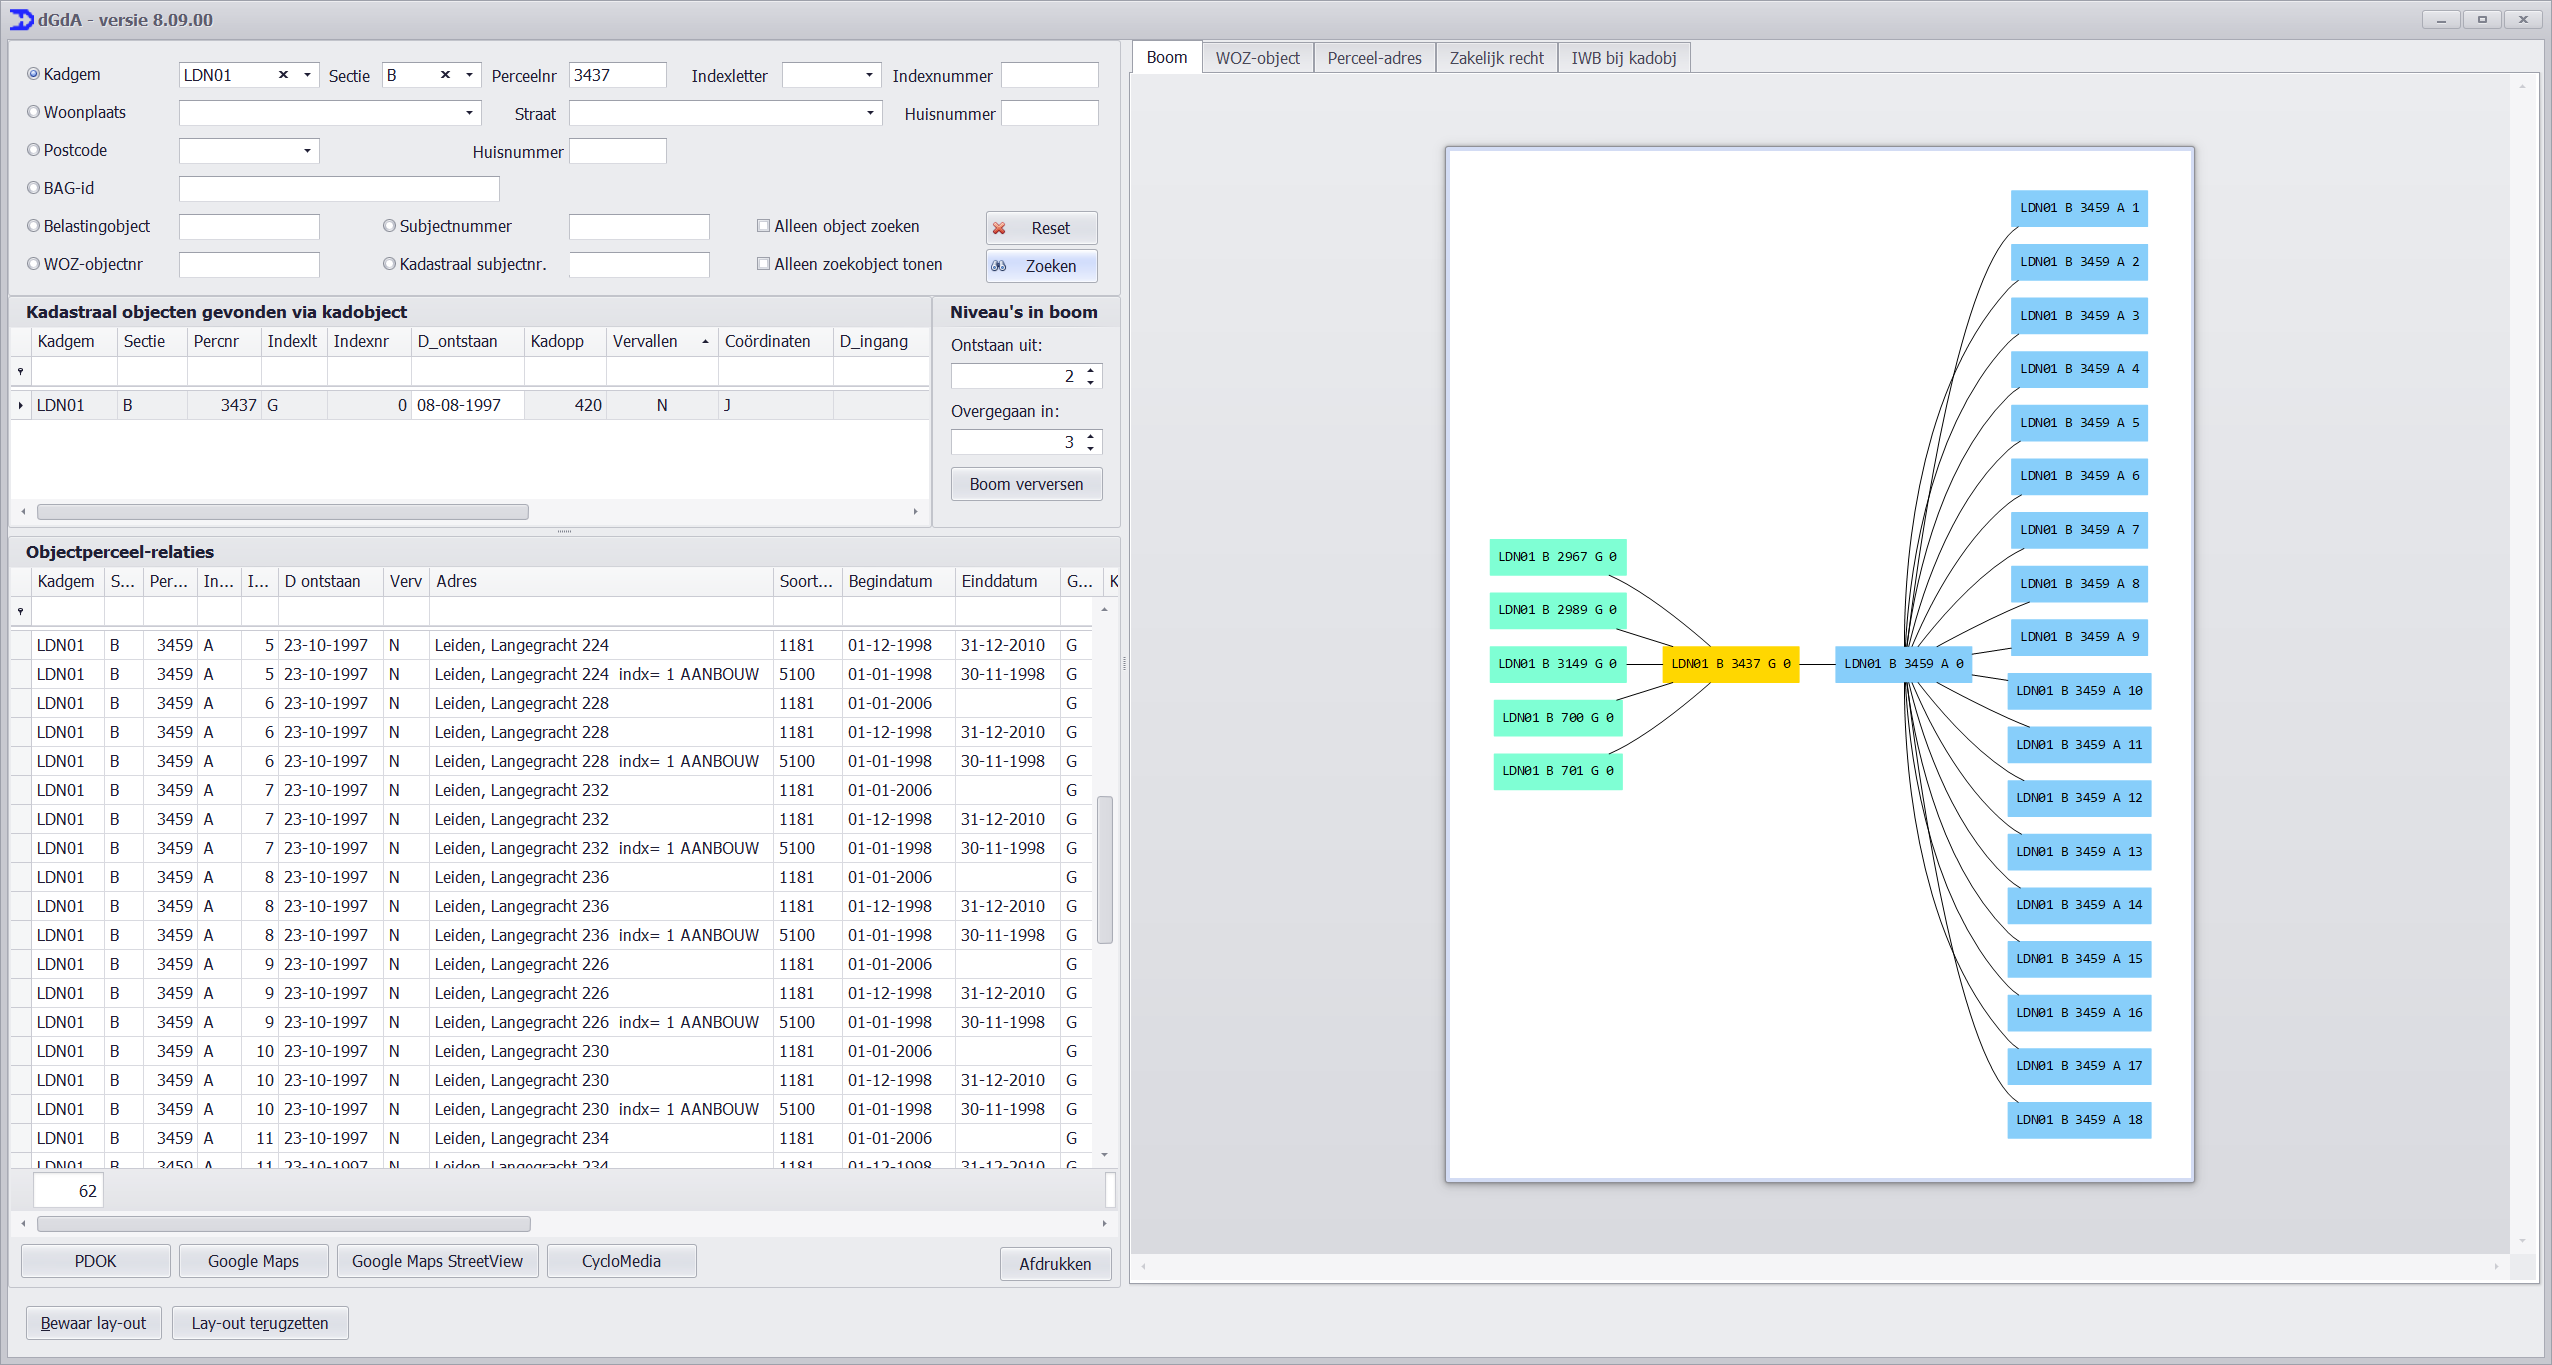
Task: Open the Woonplaats dropdown
Action: click(x=469, y=113)
